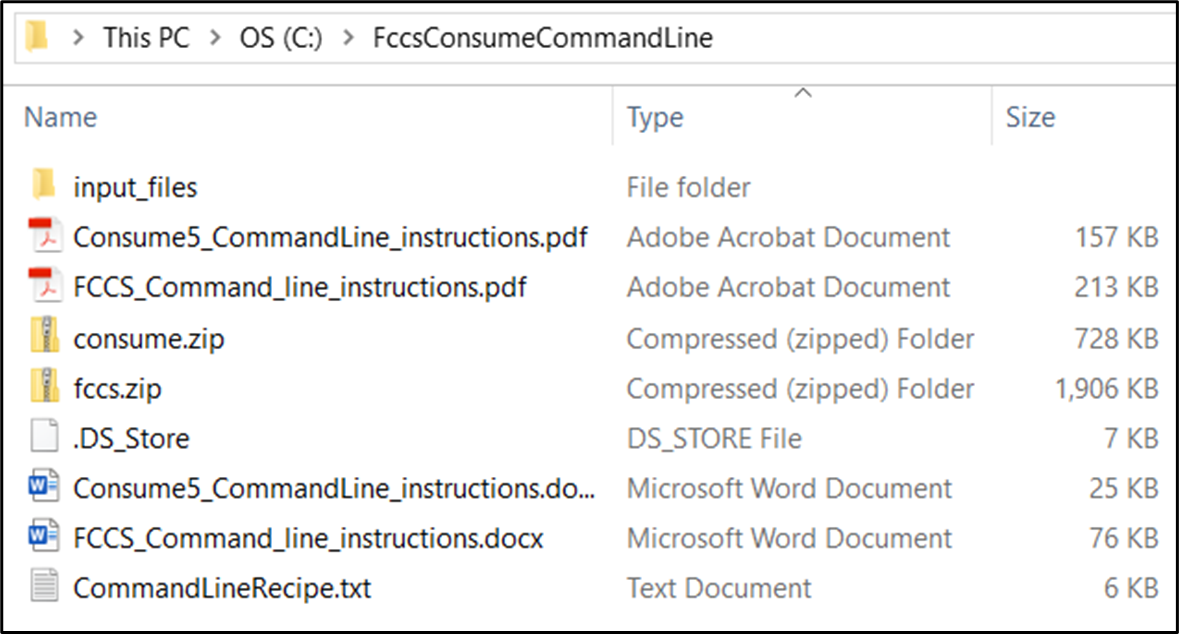Sort files by the Size column

1030,117
